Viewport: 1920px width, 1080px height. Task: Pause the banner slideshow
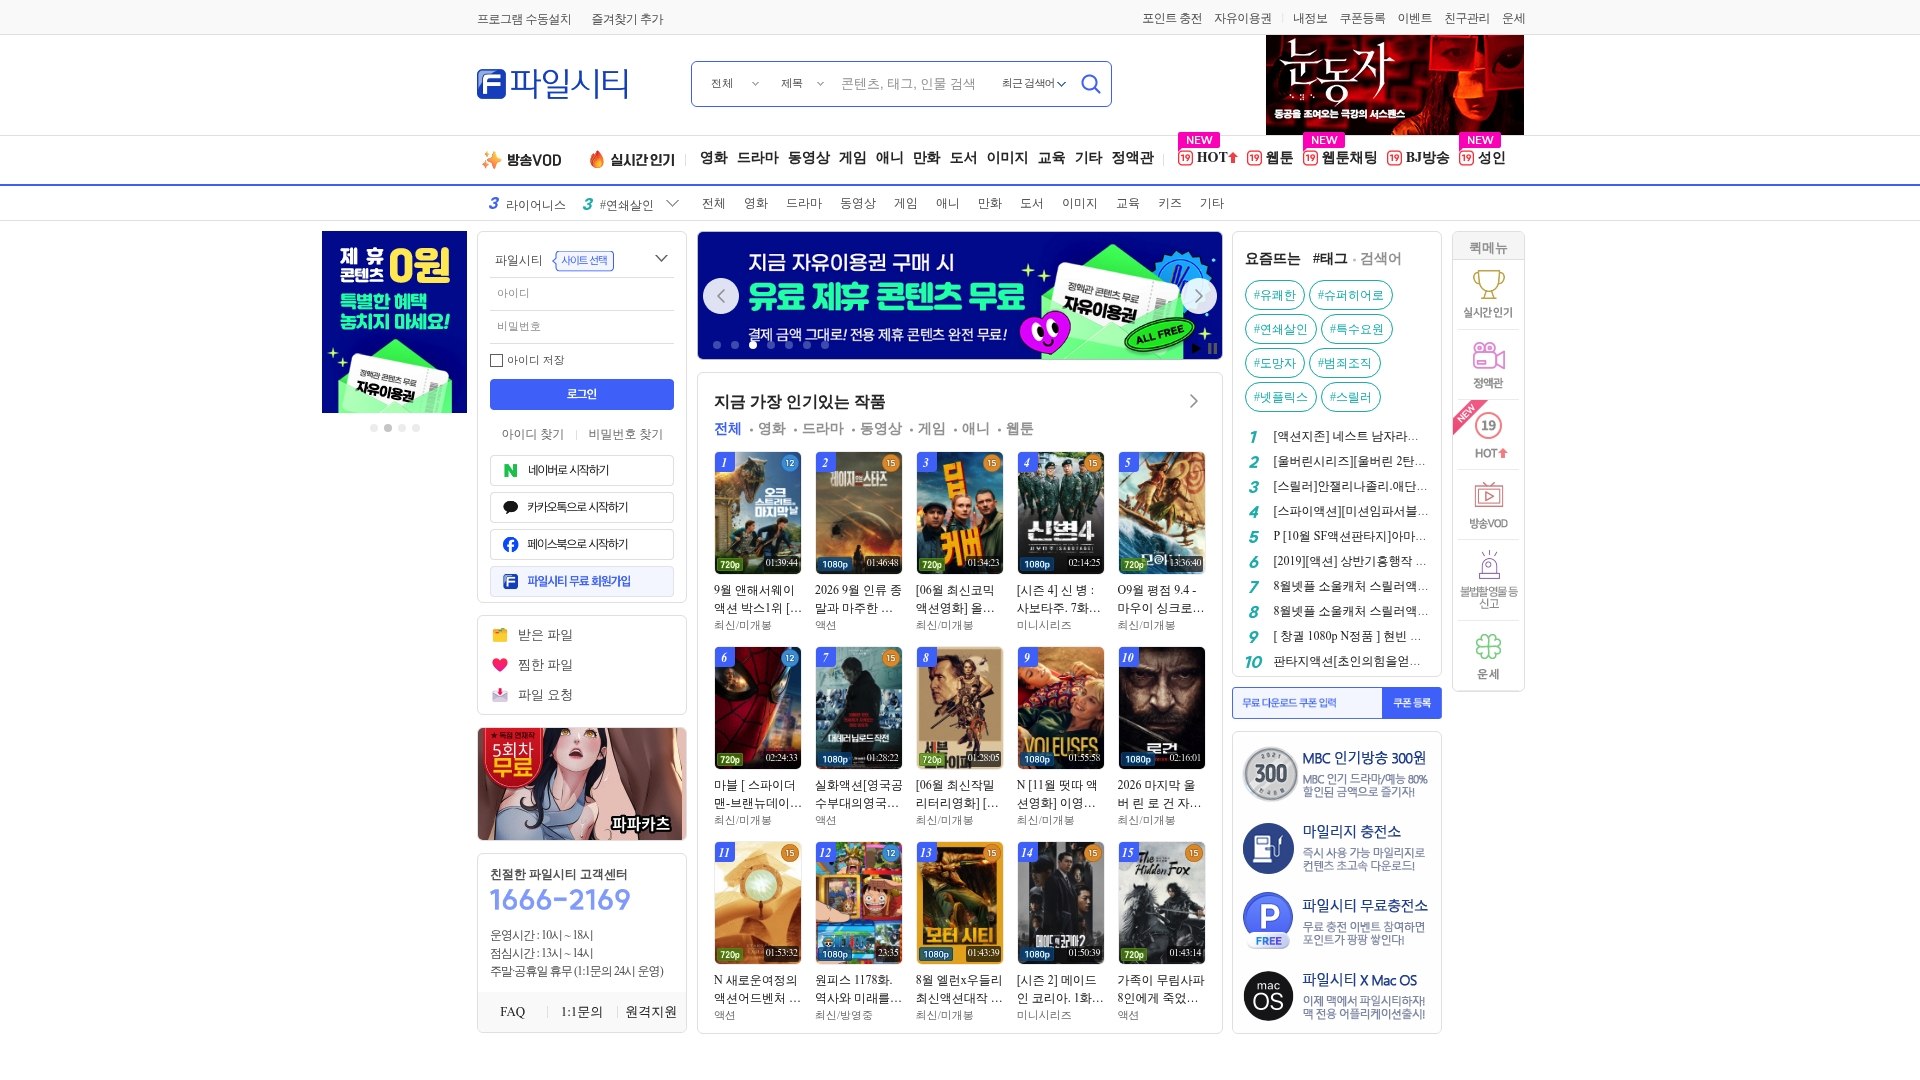[1212, 349]
